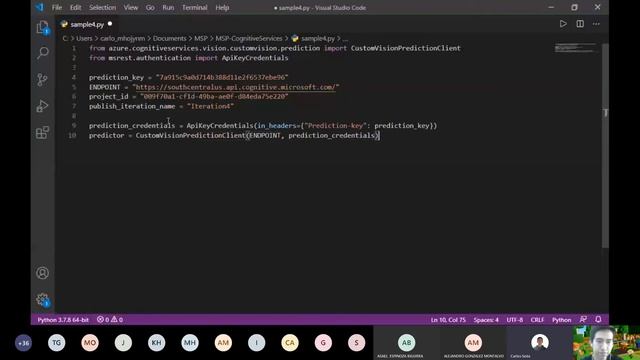Select the MH participant avatar
Screen dimensions: 640x360
click(190, 343)
